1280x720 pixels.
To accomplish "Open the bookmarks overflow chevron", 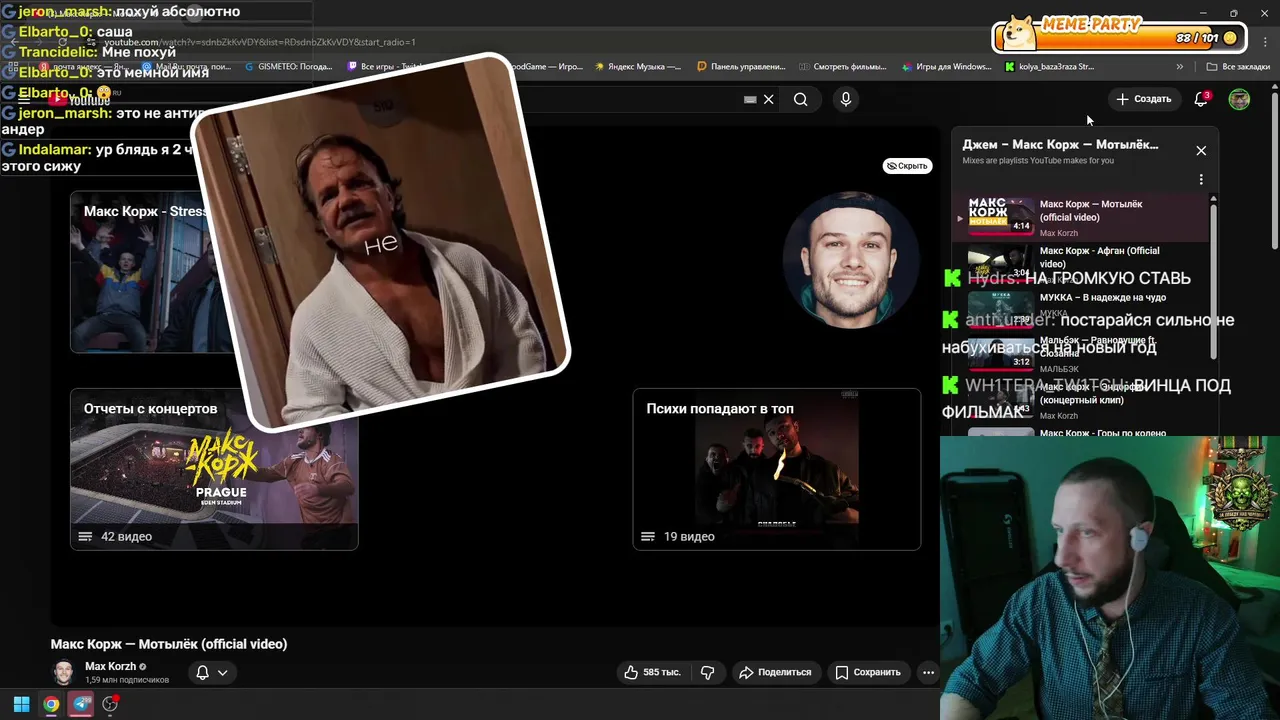I will click(x=1179, y=67).
